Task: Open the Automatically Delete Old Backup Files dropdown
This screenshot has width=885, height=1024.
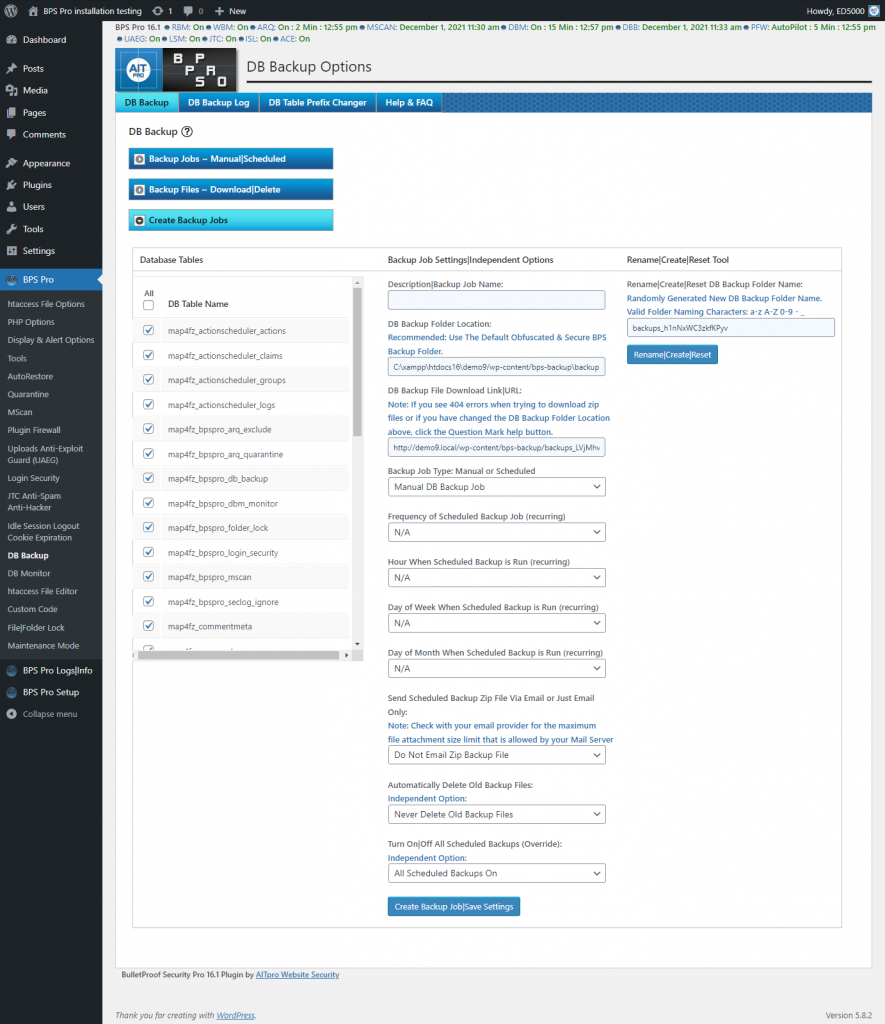Action: click(x=495, y=813)
